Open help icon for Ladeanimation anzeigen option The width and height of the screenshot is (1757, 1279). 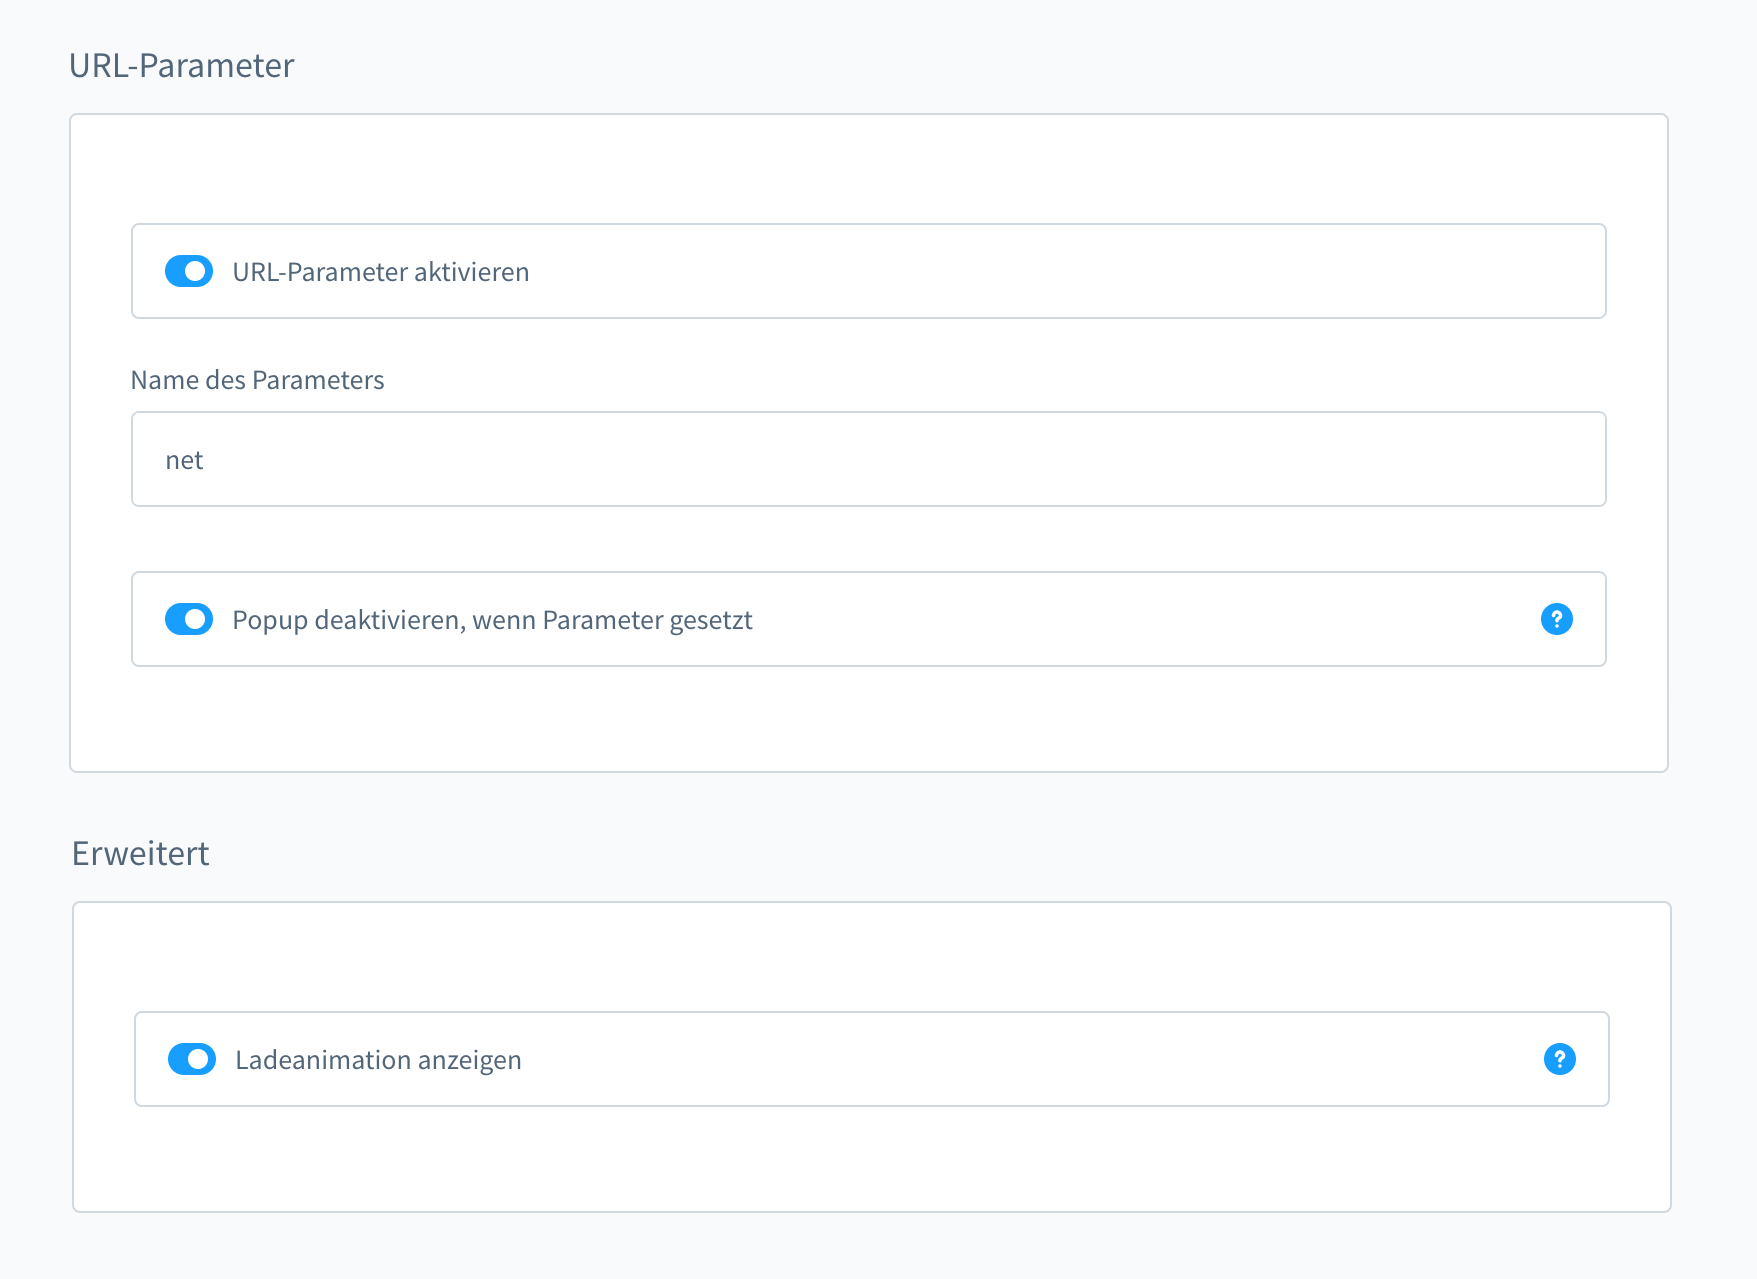point(1560,1059)
